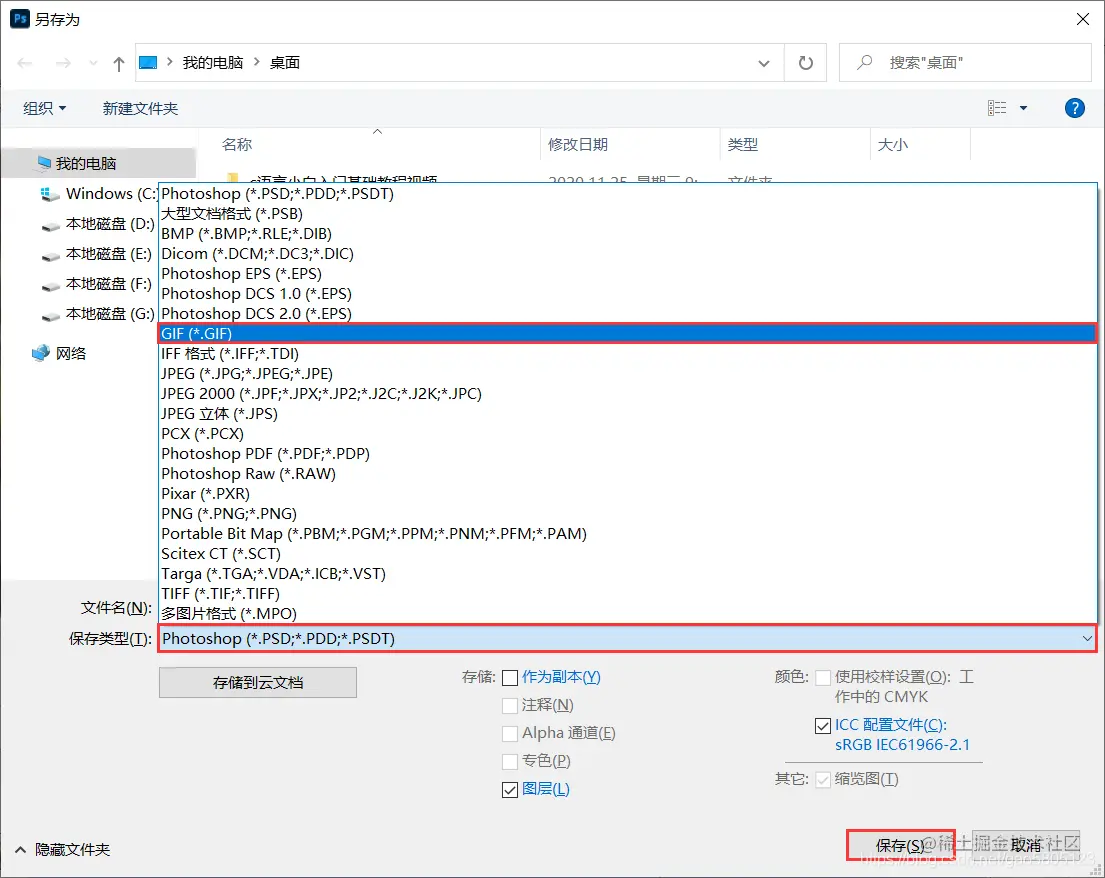This screenshot has height=878, width=1105.
Task: Uncheck the 图层 checkbox
Action: [x=510, y=789]
